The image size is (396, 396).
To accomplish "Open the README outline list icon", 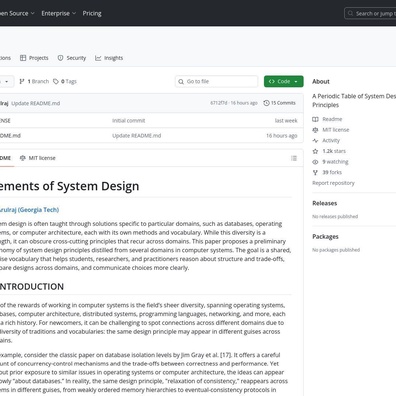I will pyautogui.click(x=294, y=158).
